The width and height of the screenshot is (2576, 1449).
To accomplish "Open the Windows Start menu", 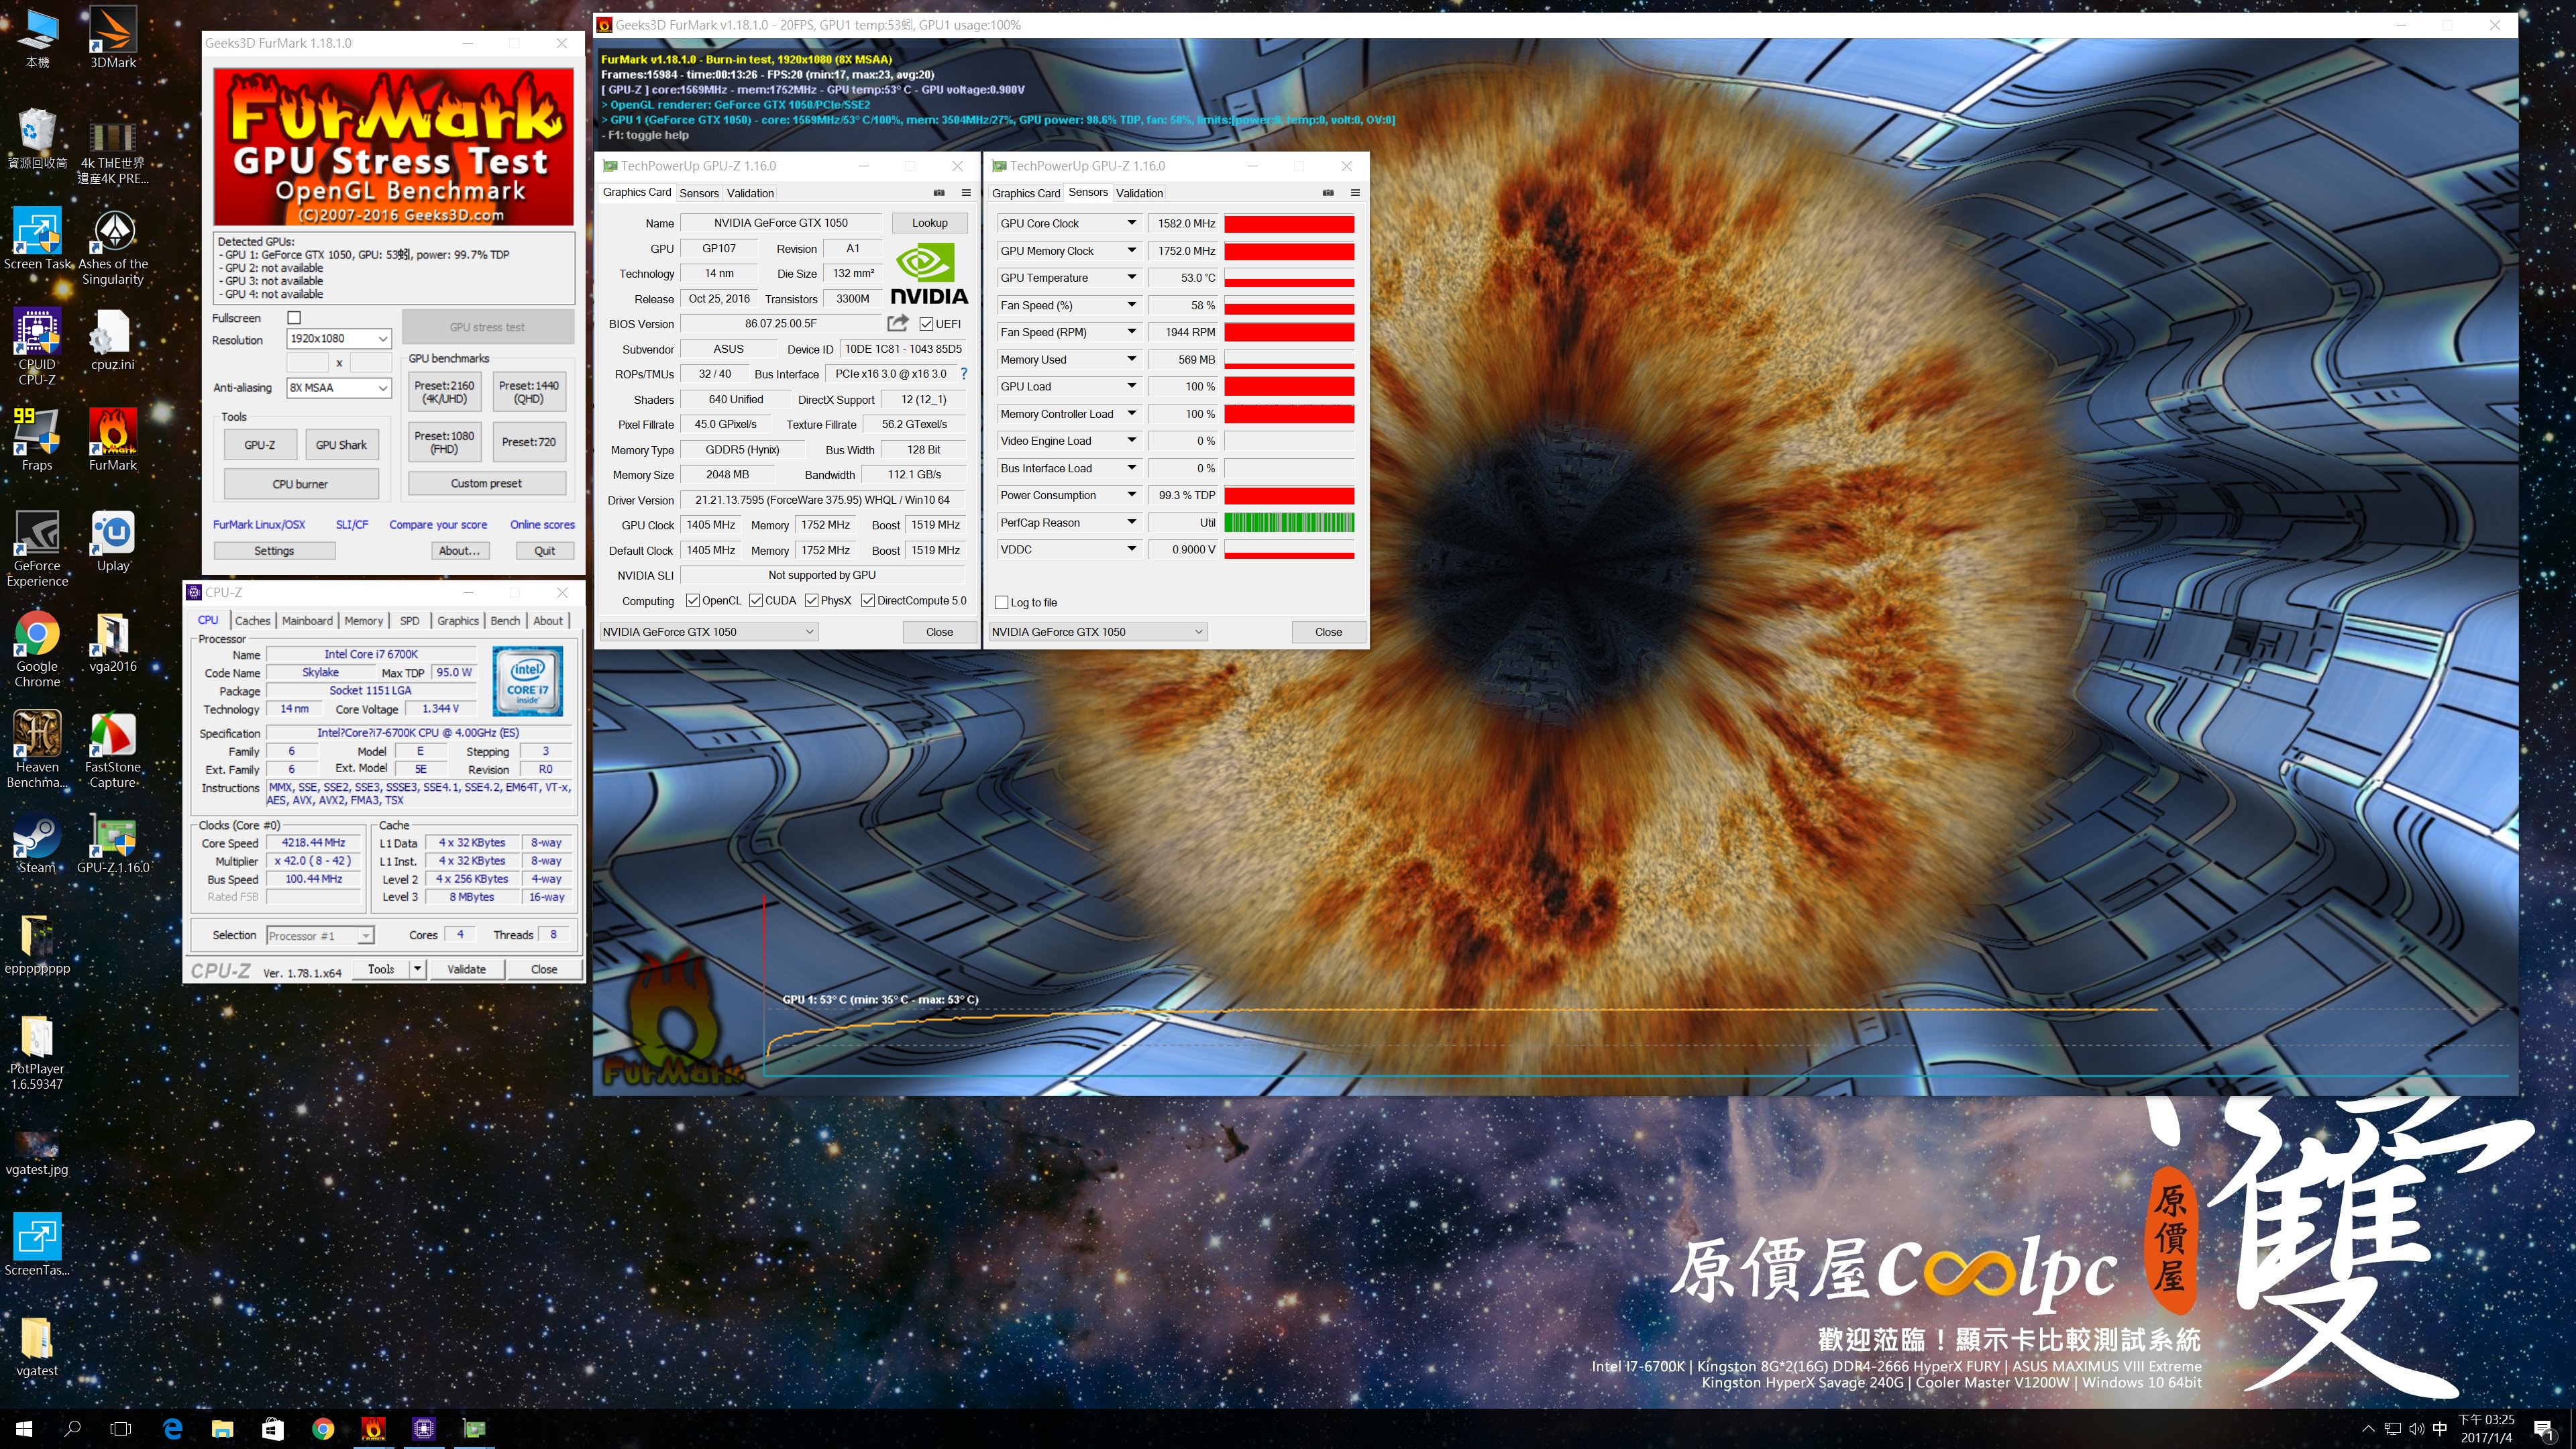I will click(24, 1429).
